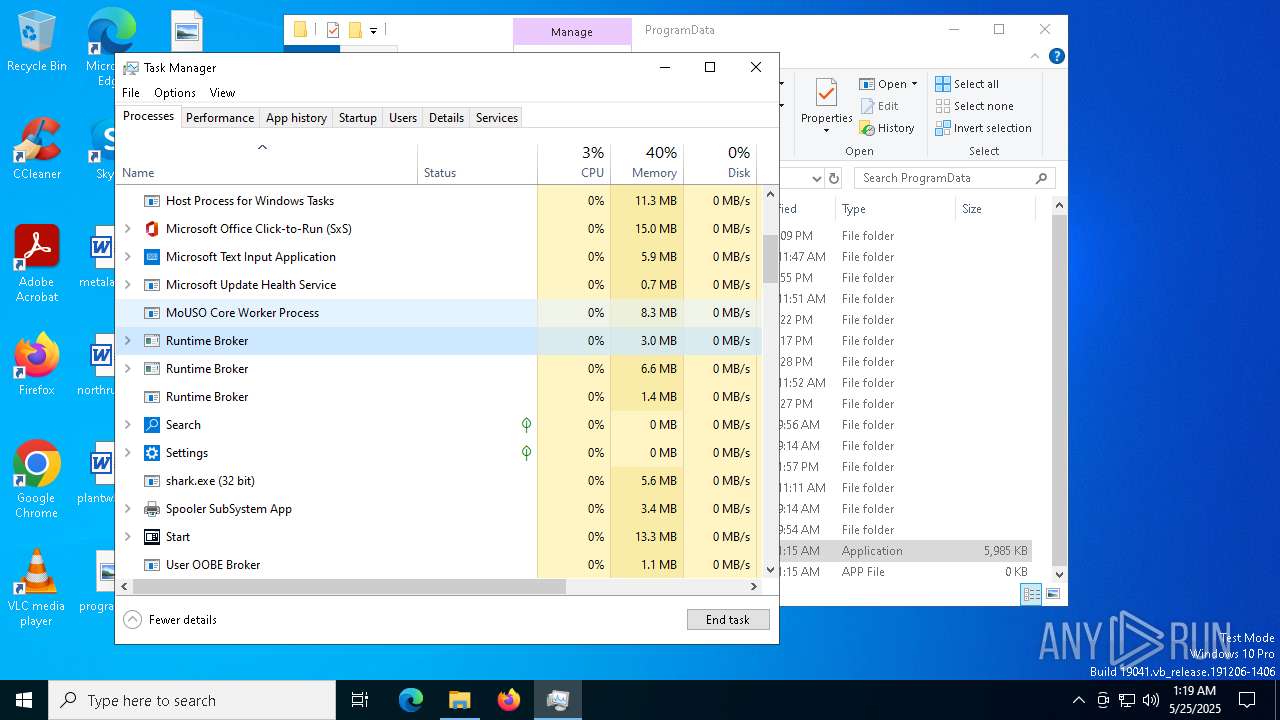Click the Explorer refresh button
The image size is (1280, 720).
[x=835, y=179]
